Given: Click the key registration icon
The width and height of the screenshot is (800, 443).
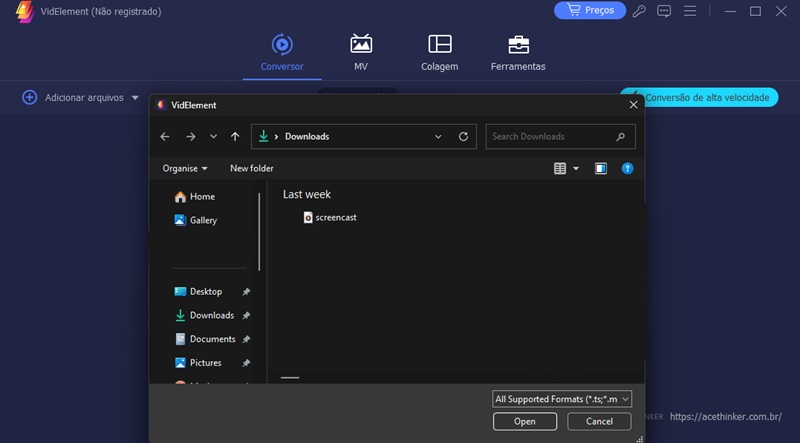Looking at the screenshot, I should [x=640, y=11].
